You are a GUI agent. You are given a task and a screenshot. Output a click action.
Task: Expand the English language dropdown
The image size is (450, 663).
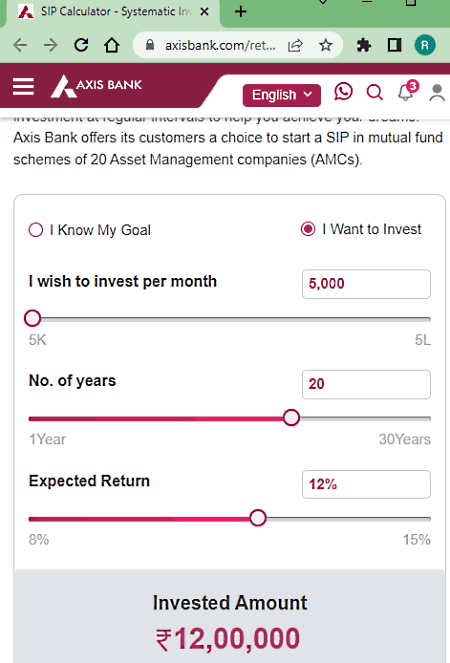(282, 95)
